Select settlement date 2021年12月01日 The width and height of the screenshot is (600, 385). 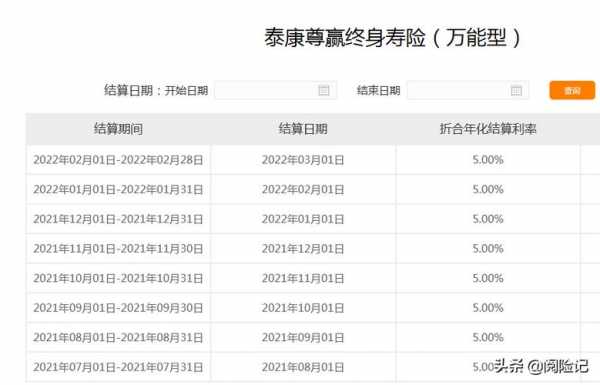[x=303, y=249]
